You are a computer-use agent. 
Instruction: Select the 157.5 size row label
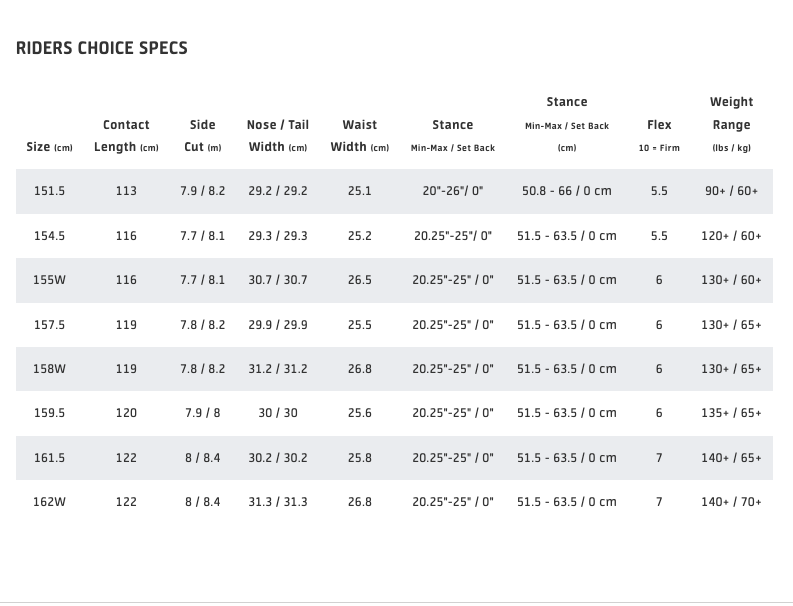(x=49, y=325)
